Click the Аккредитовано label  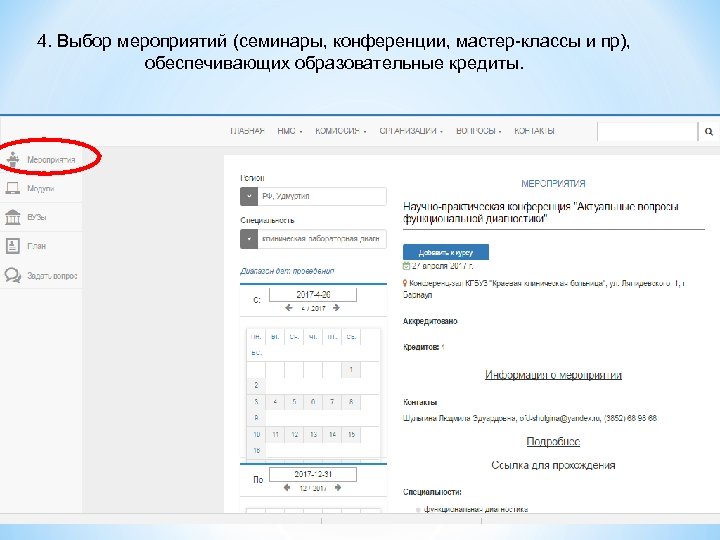click(x=430, y=321)
